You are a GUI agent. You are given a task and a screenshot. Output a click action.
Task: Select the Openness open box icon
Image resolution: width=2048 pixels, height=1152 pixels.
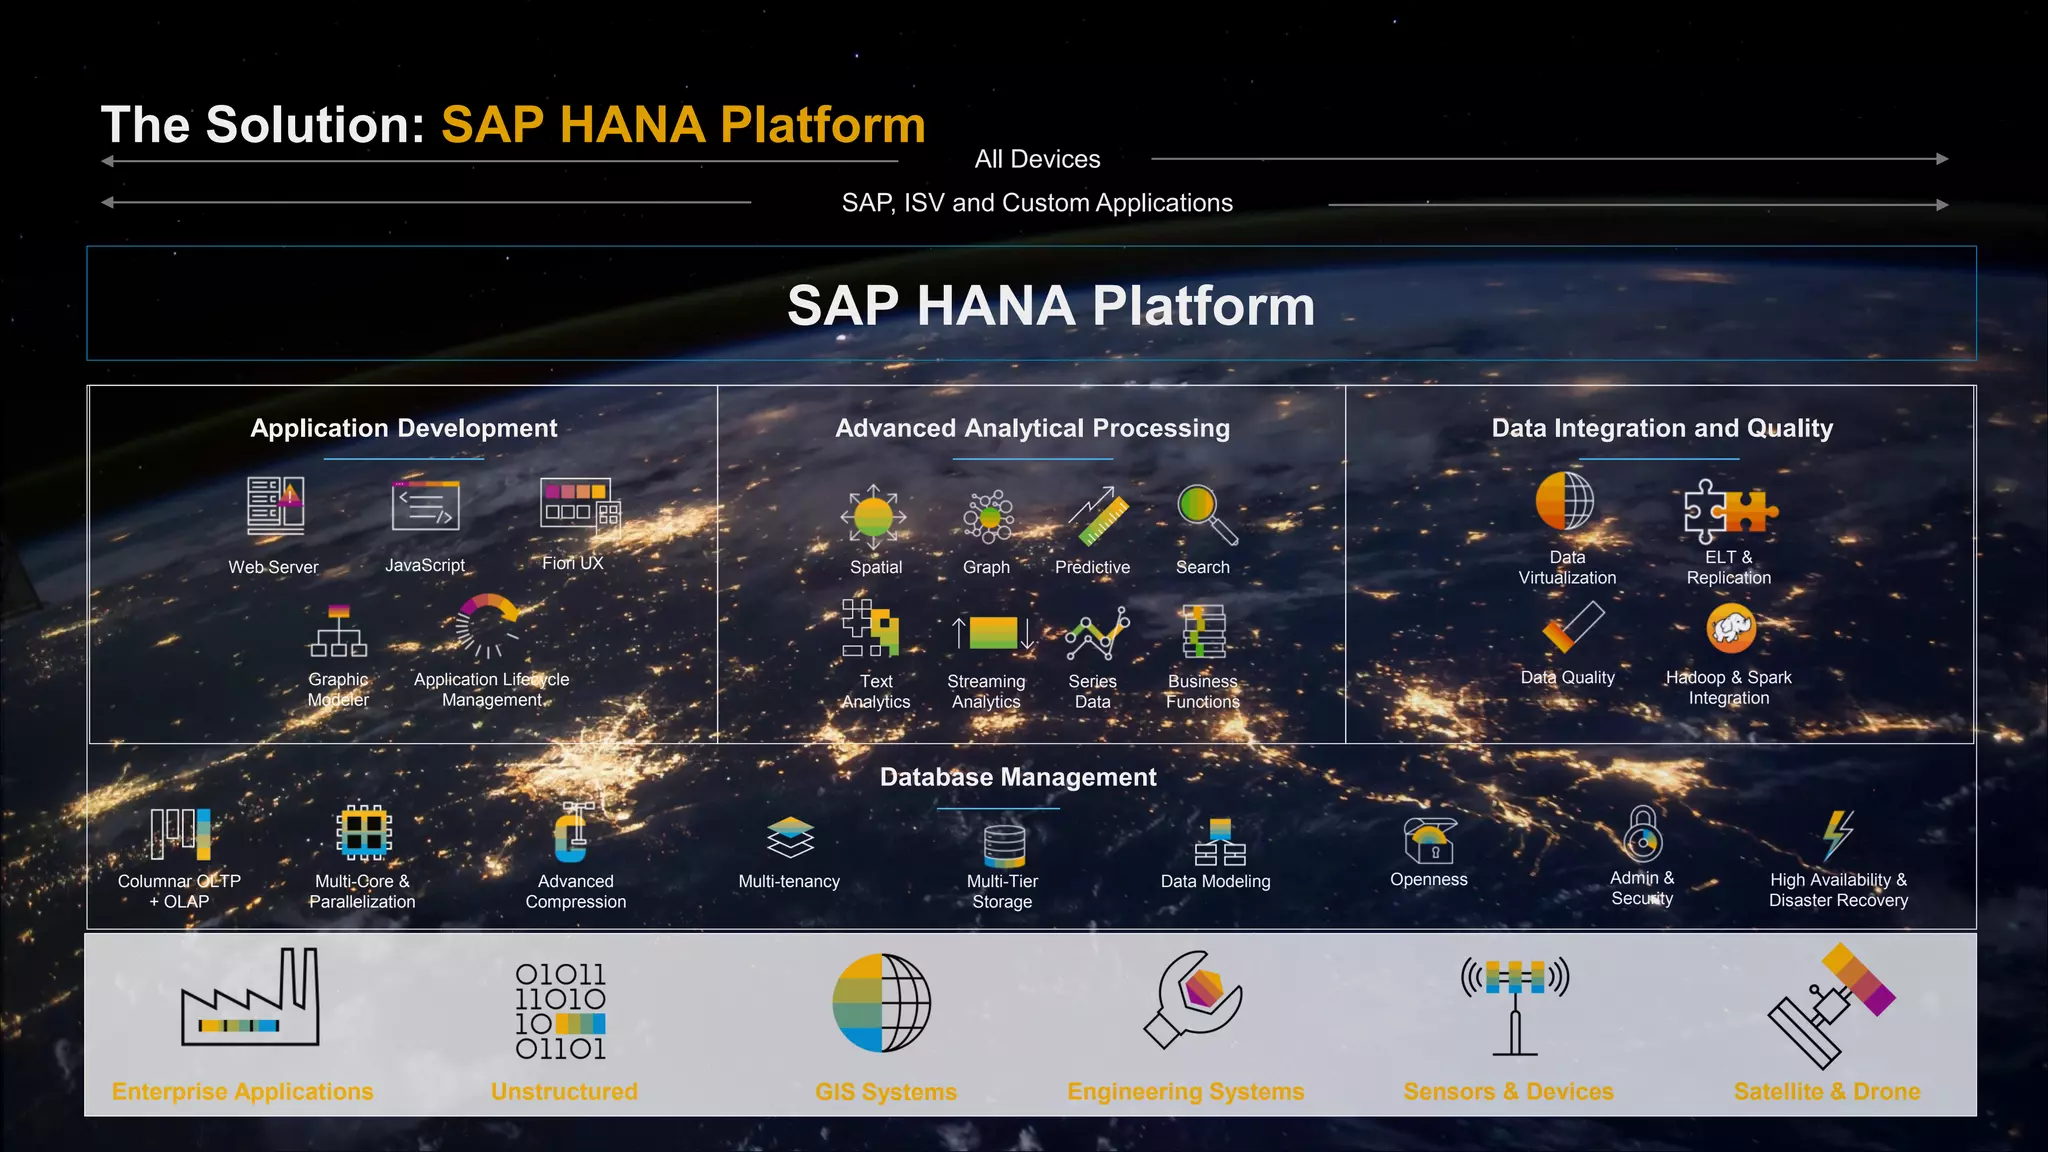(1430, 839)
